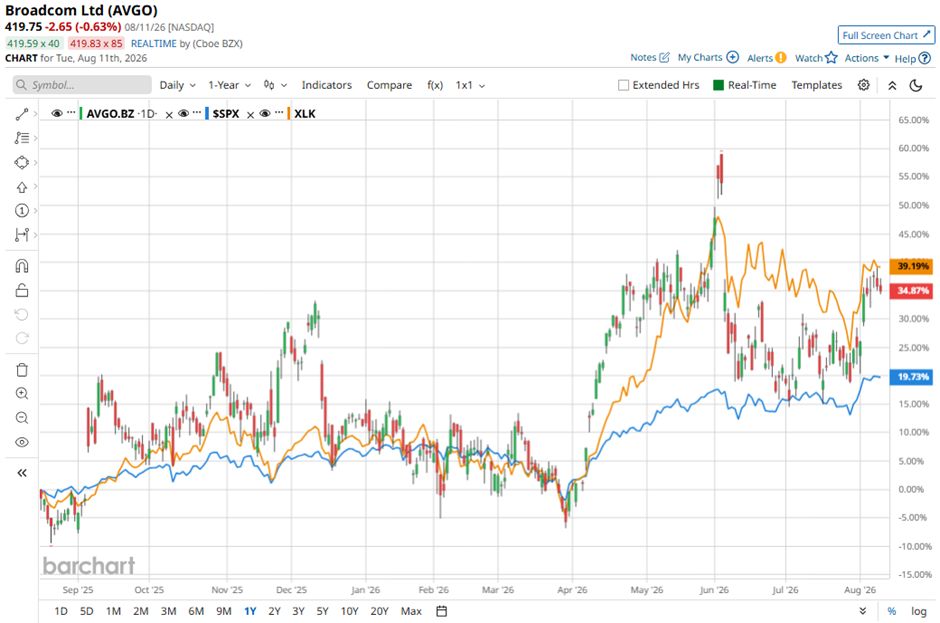Click the My Charts link

[700, 58]
